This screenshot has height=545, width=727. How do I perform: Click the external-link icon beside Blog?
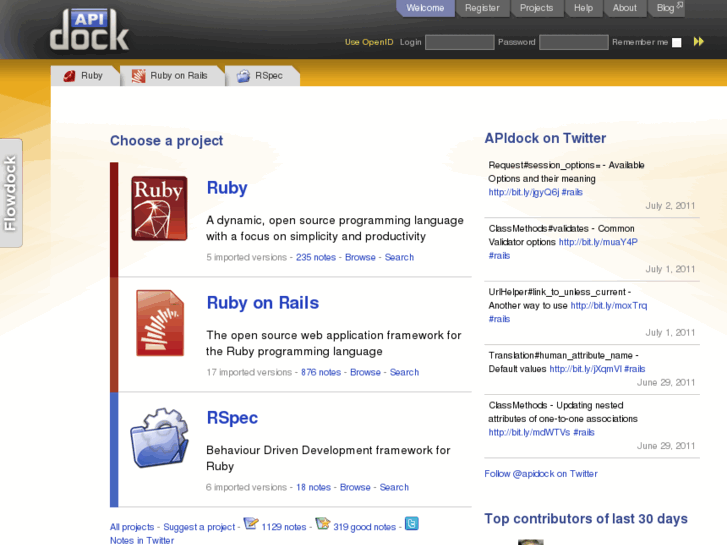pos(680,5)
